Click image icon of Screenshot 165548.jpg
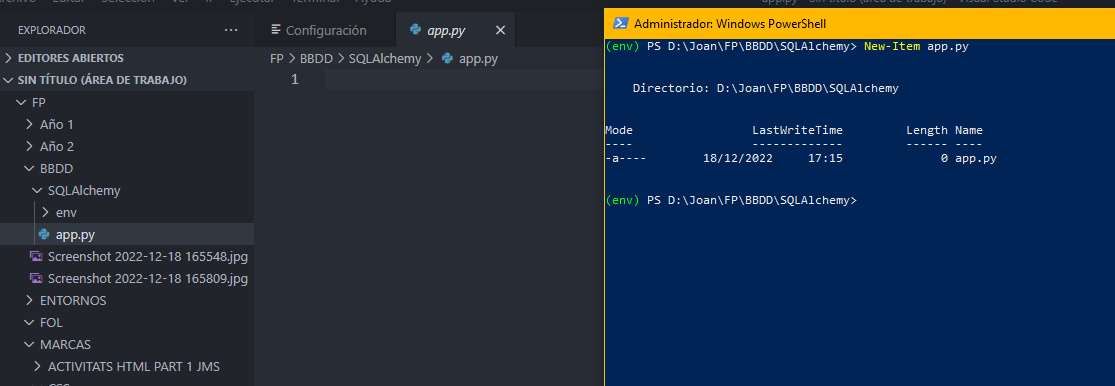The height and width of the screenshot is (386, 1115). pos(36,256)
